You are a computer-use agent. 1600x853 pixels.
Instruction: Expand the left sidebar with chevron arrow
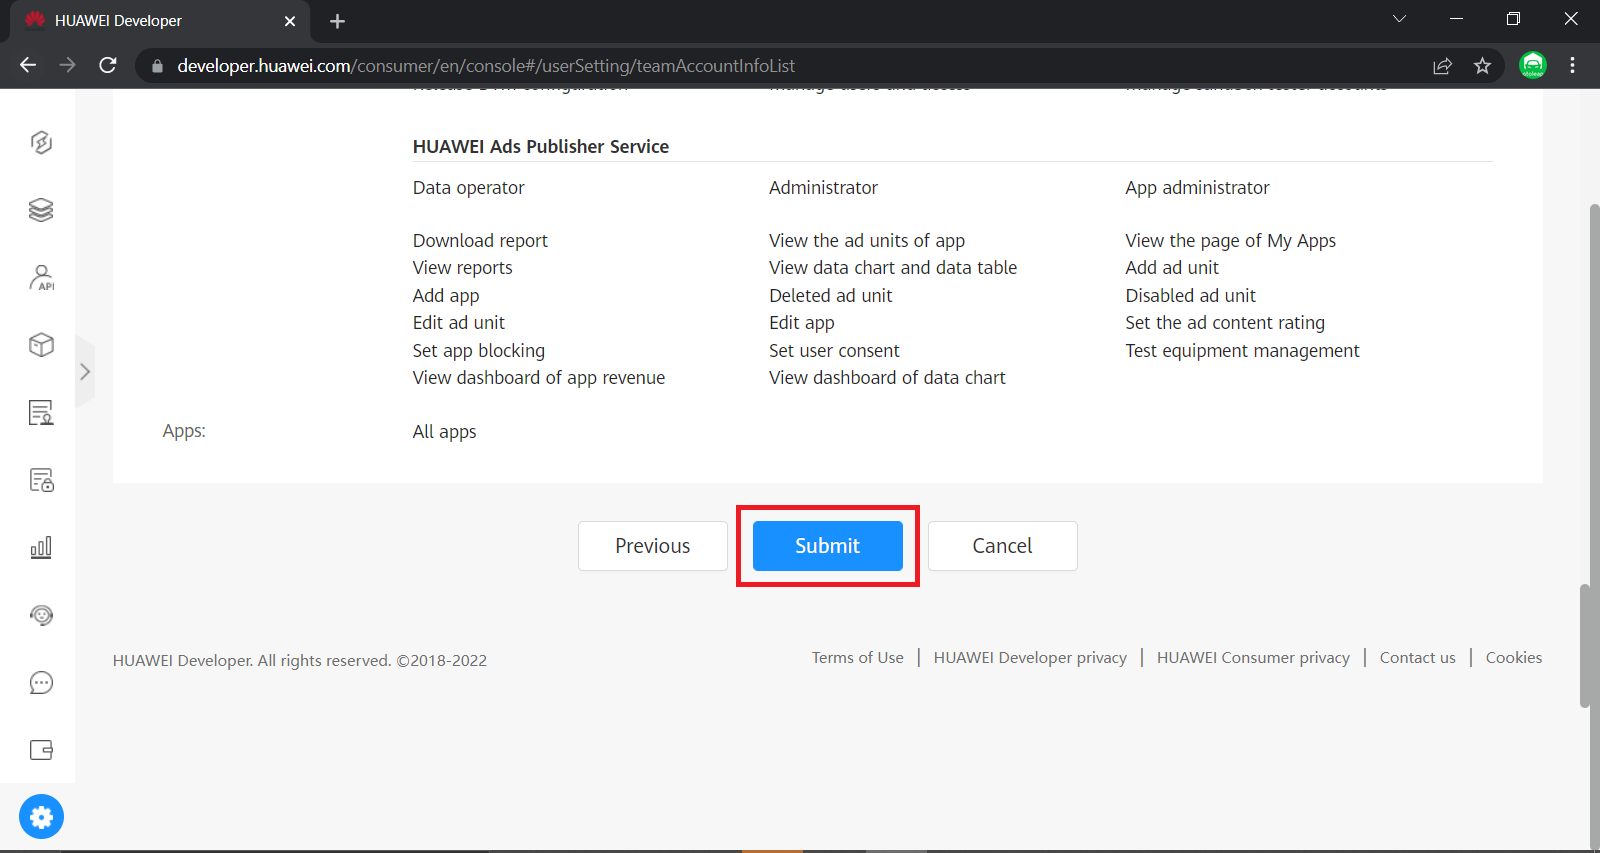click(x=85, y=372)
